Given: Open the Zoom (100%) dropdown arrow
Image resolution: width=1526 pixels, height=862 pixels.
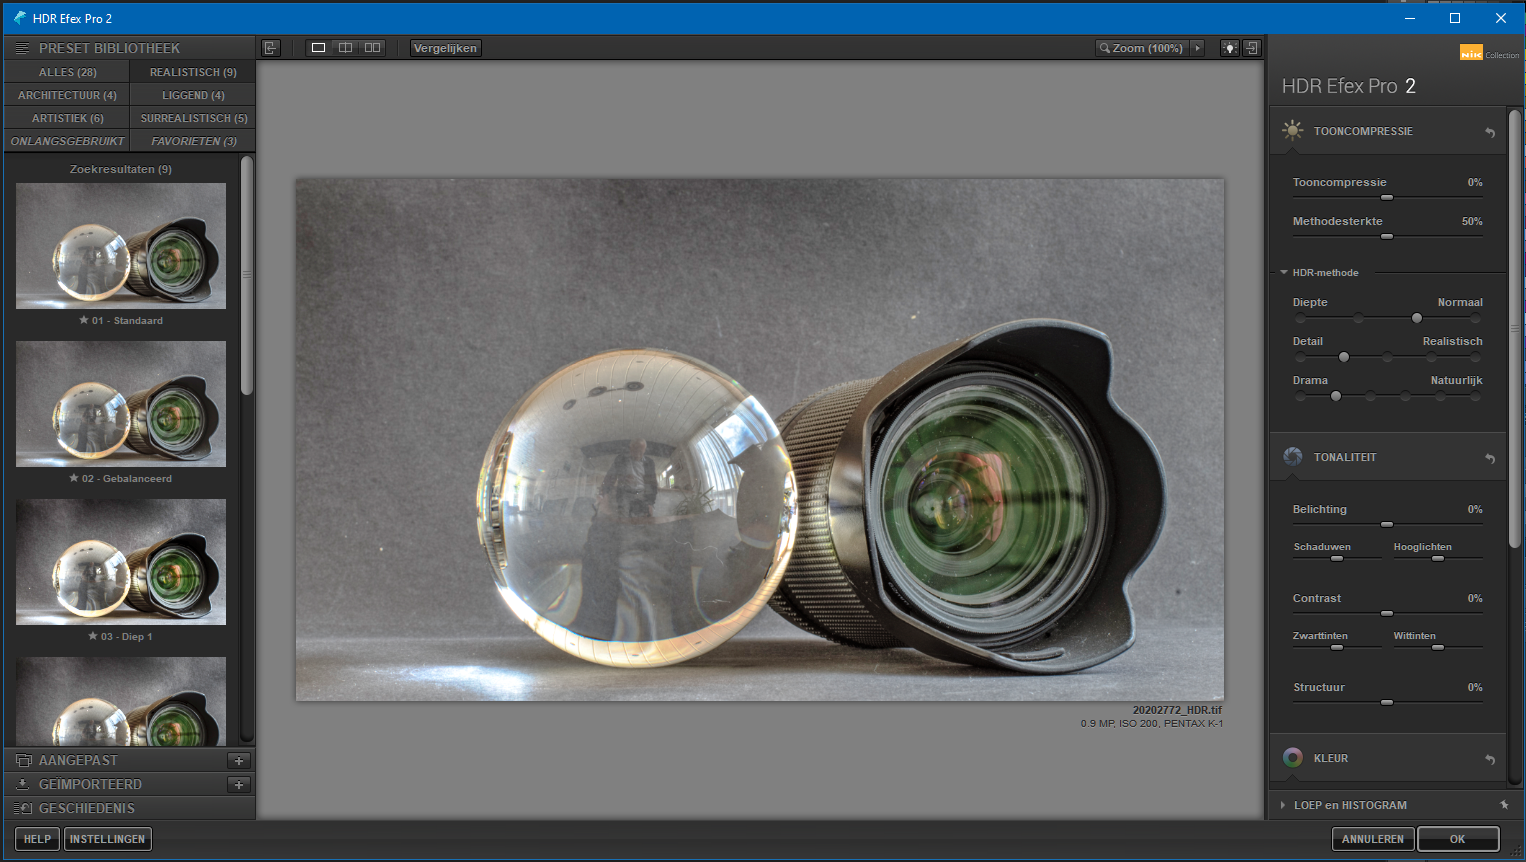Looking at the screenshot, I should 1197,48.
